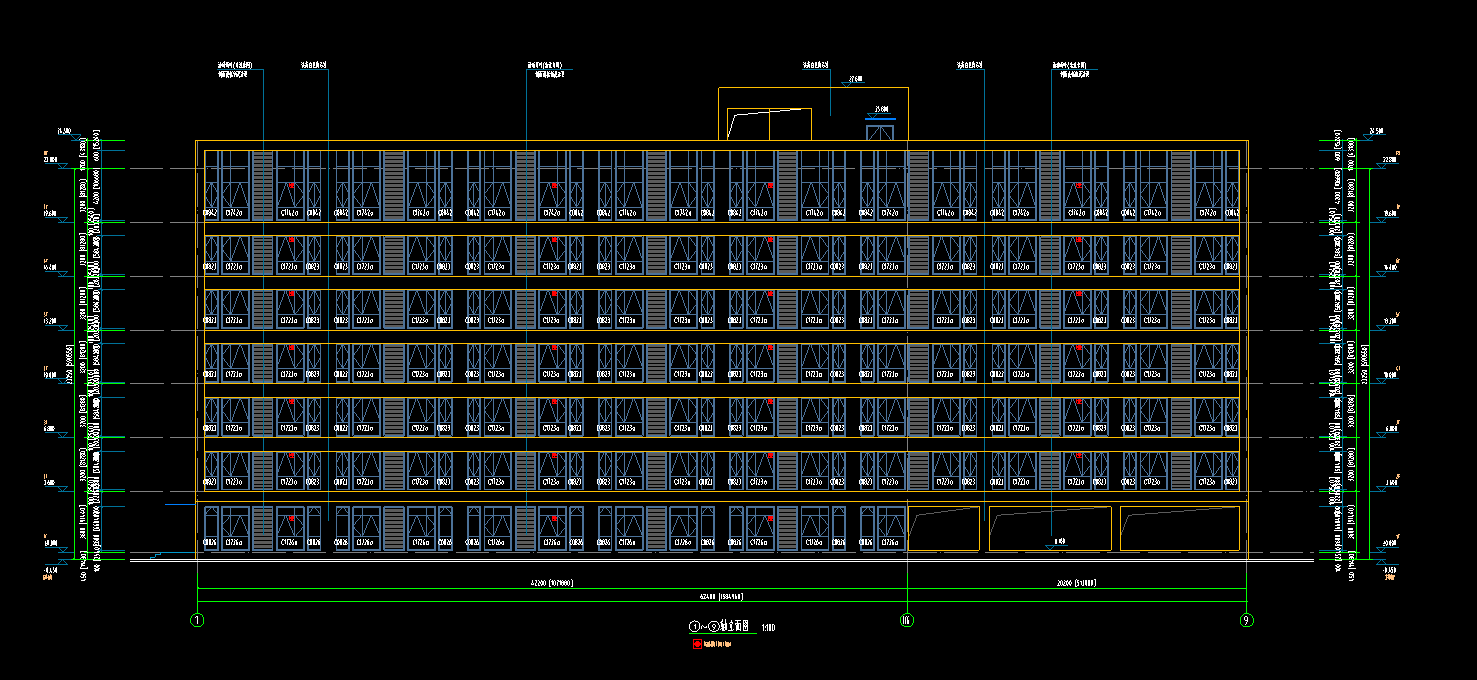1477x680 pixels.
Task: Select the rightmost orange ground-floor opening
Action: point(1179,528)
